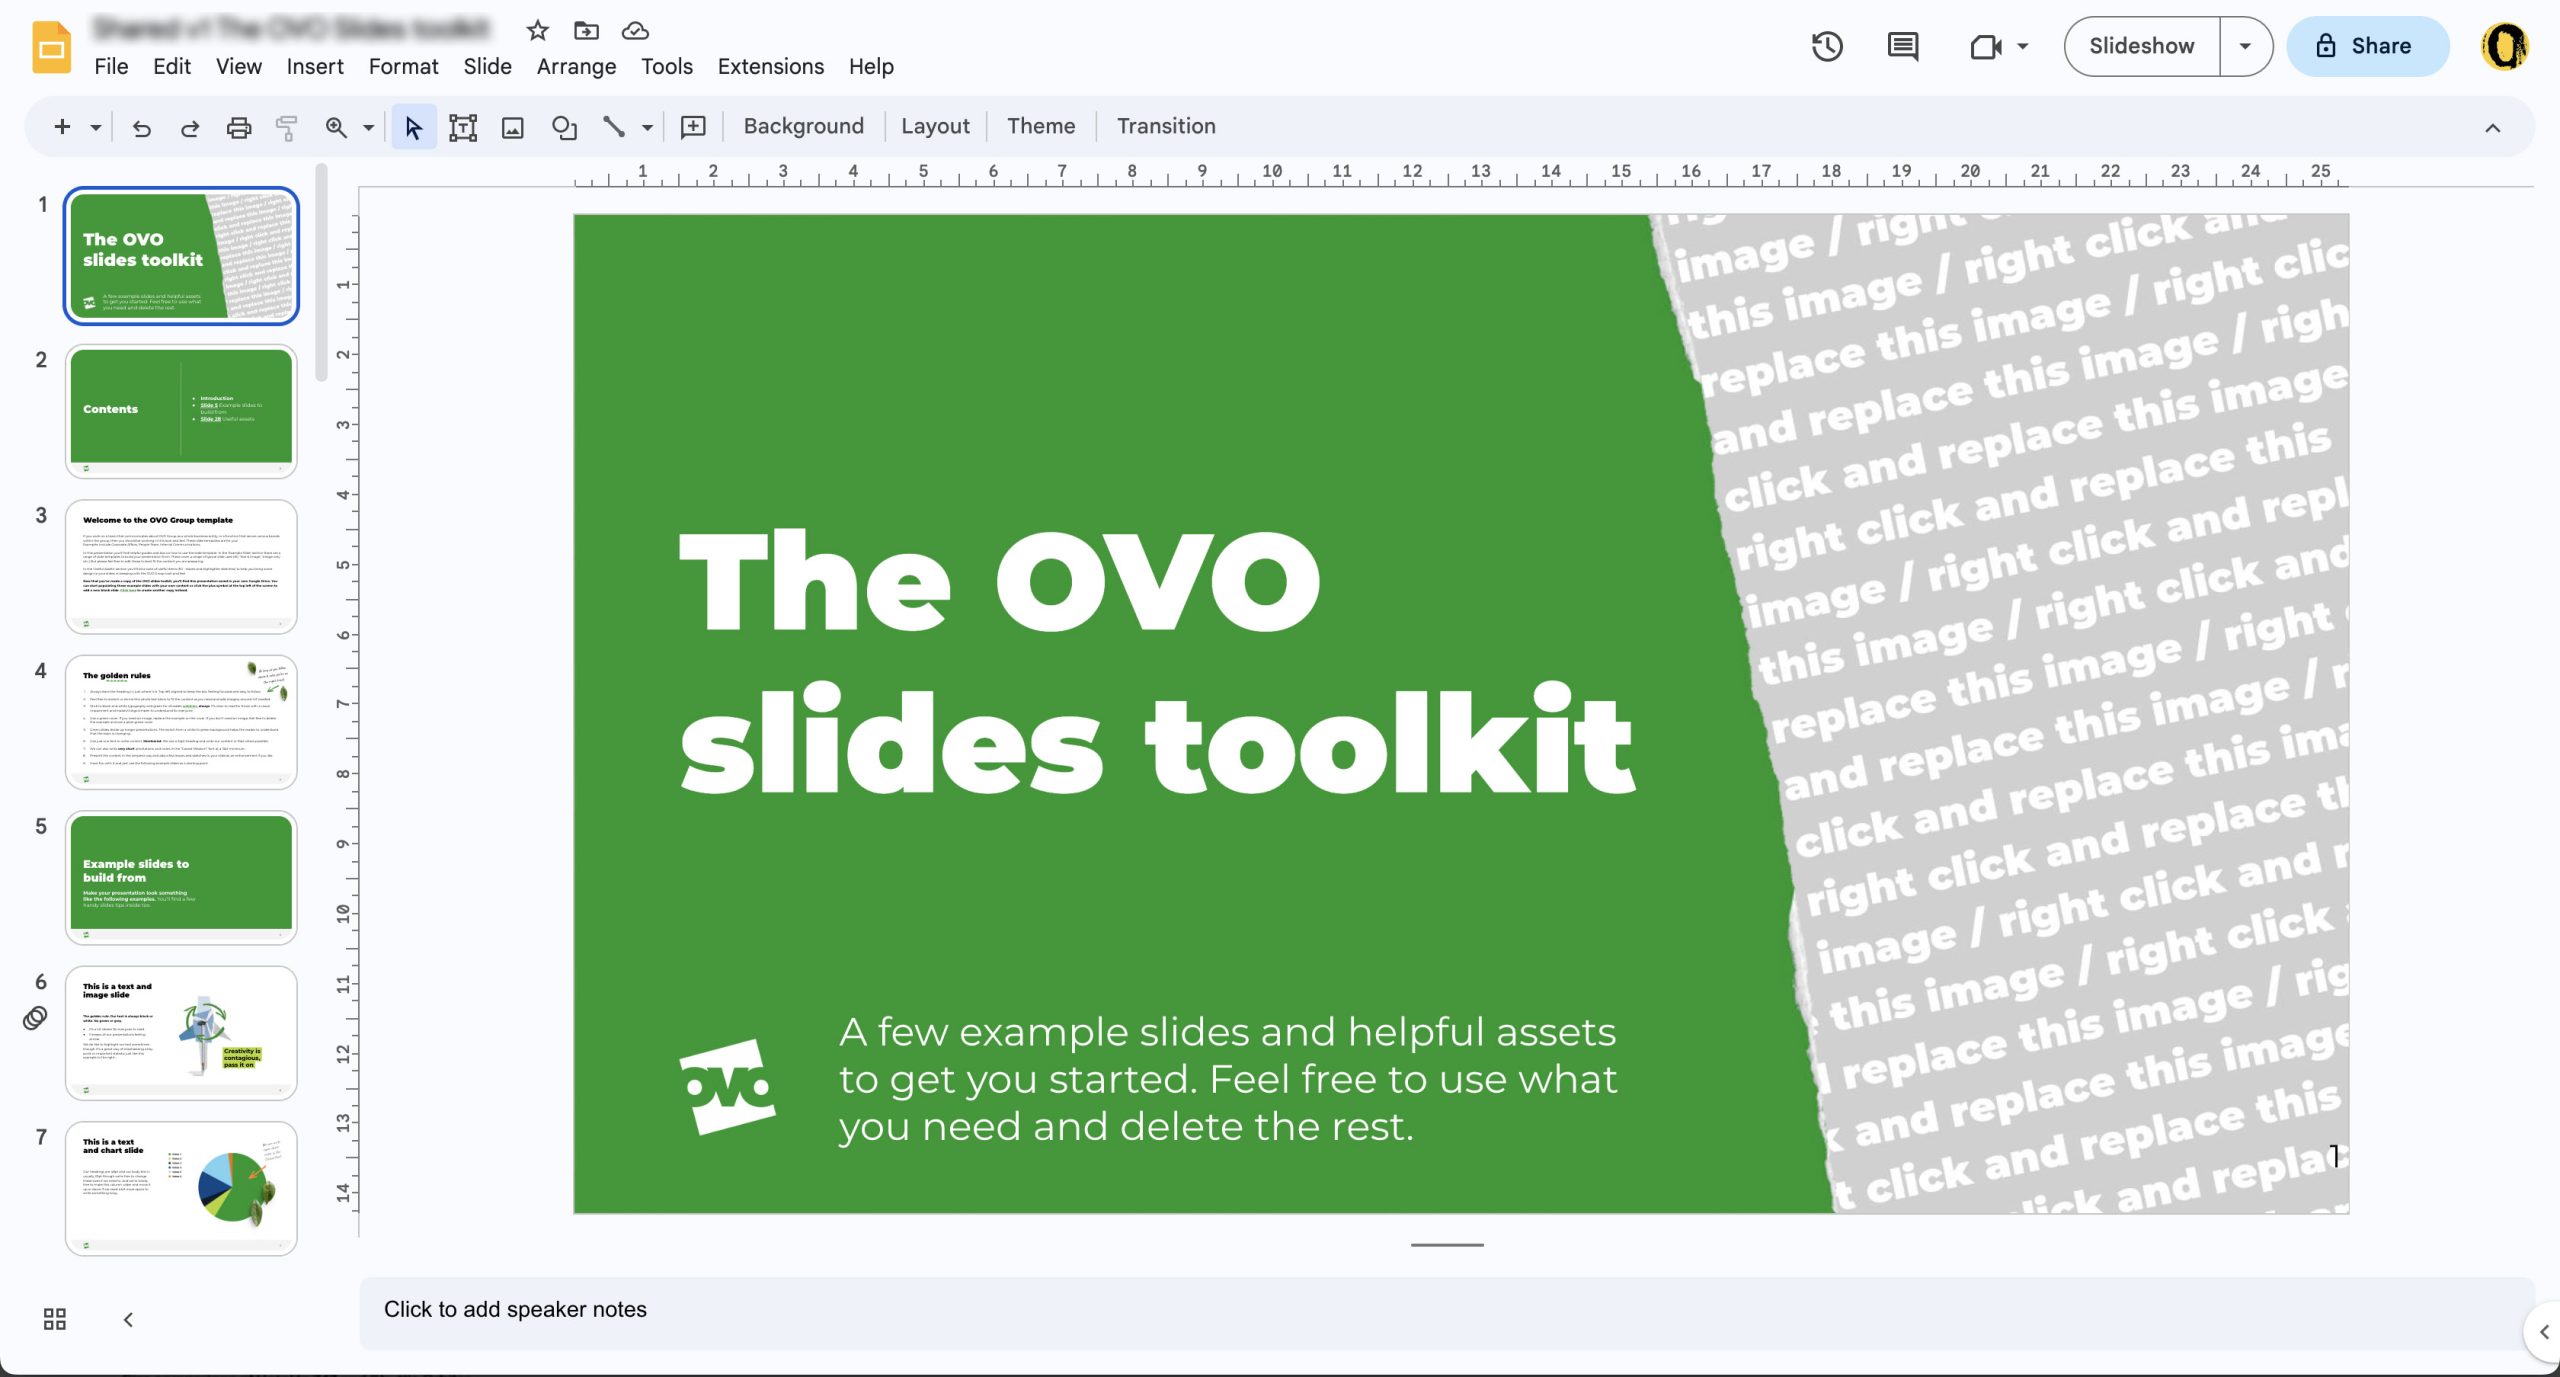Start the Slideshow
This screenshot has height=1377, width=2560.
tap(2142, 46)
